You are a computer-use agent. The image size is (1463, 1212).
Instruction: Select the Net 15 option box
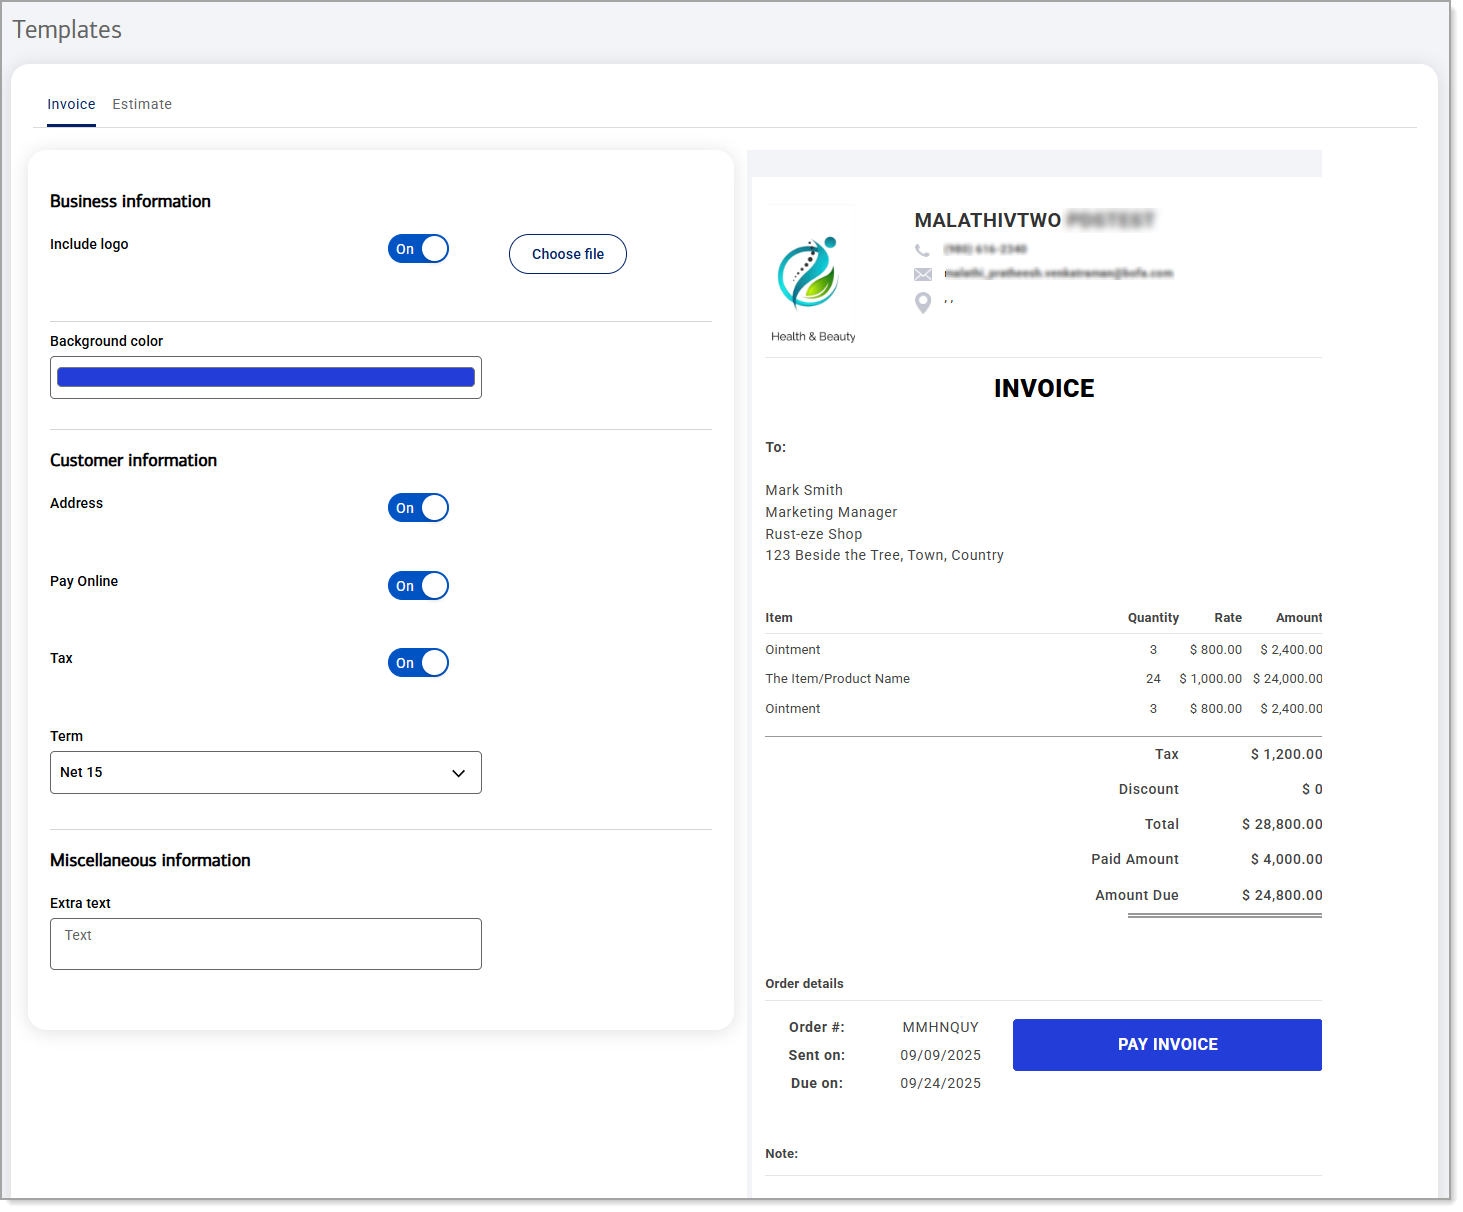coord(265,772)
